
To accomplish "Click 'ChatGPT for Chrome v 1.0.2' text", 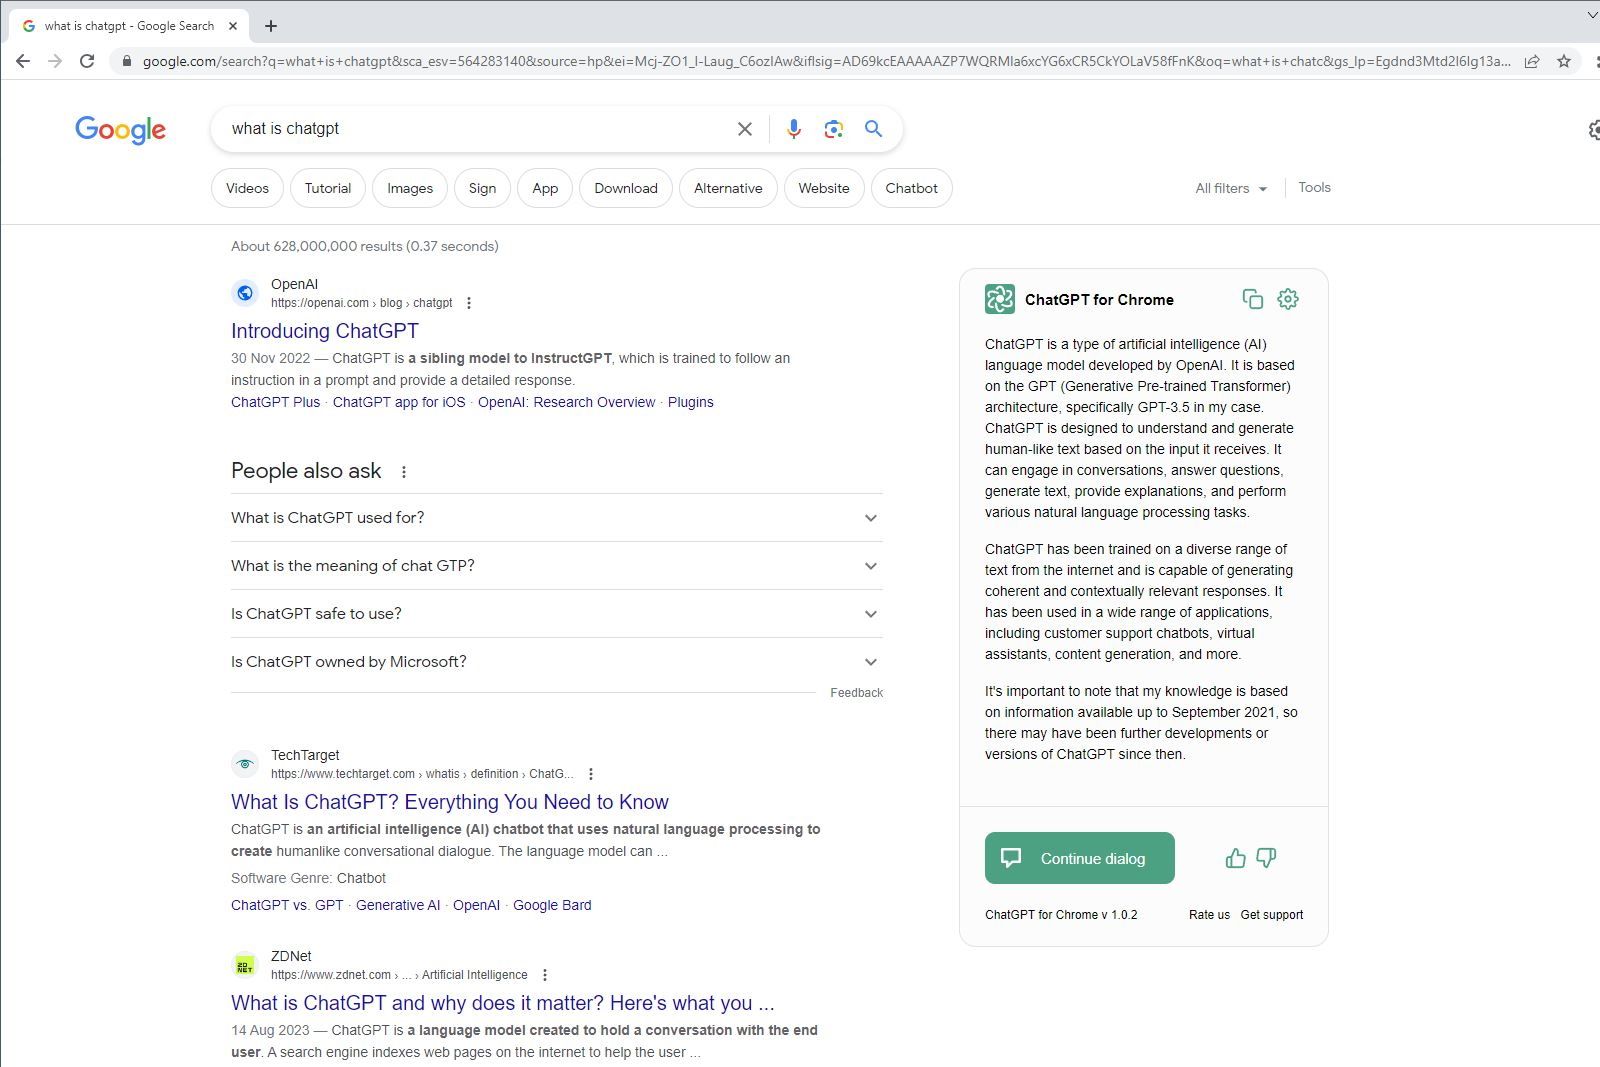I will pyautogui.click(x=1061, y=915).
